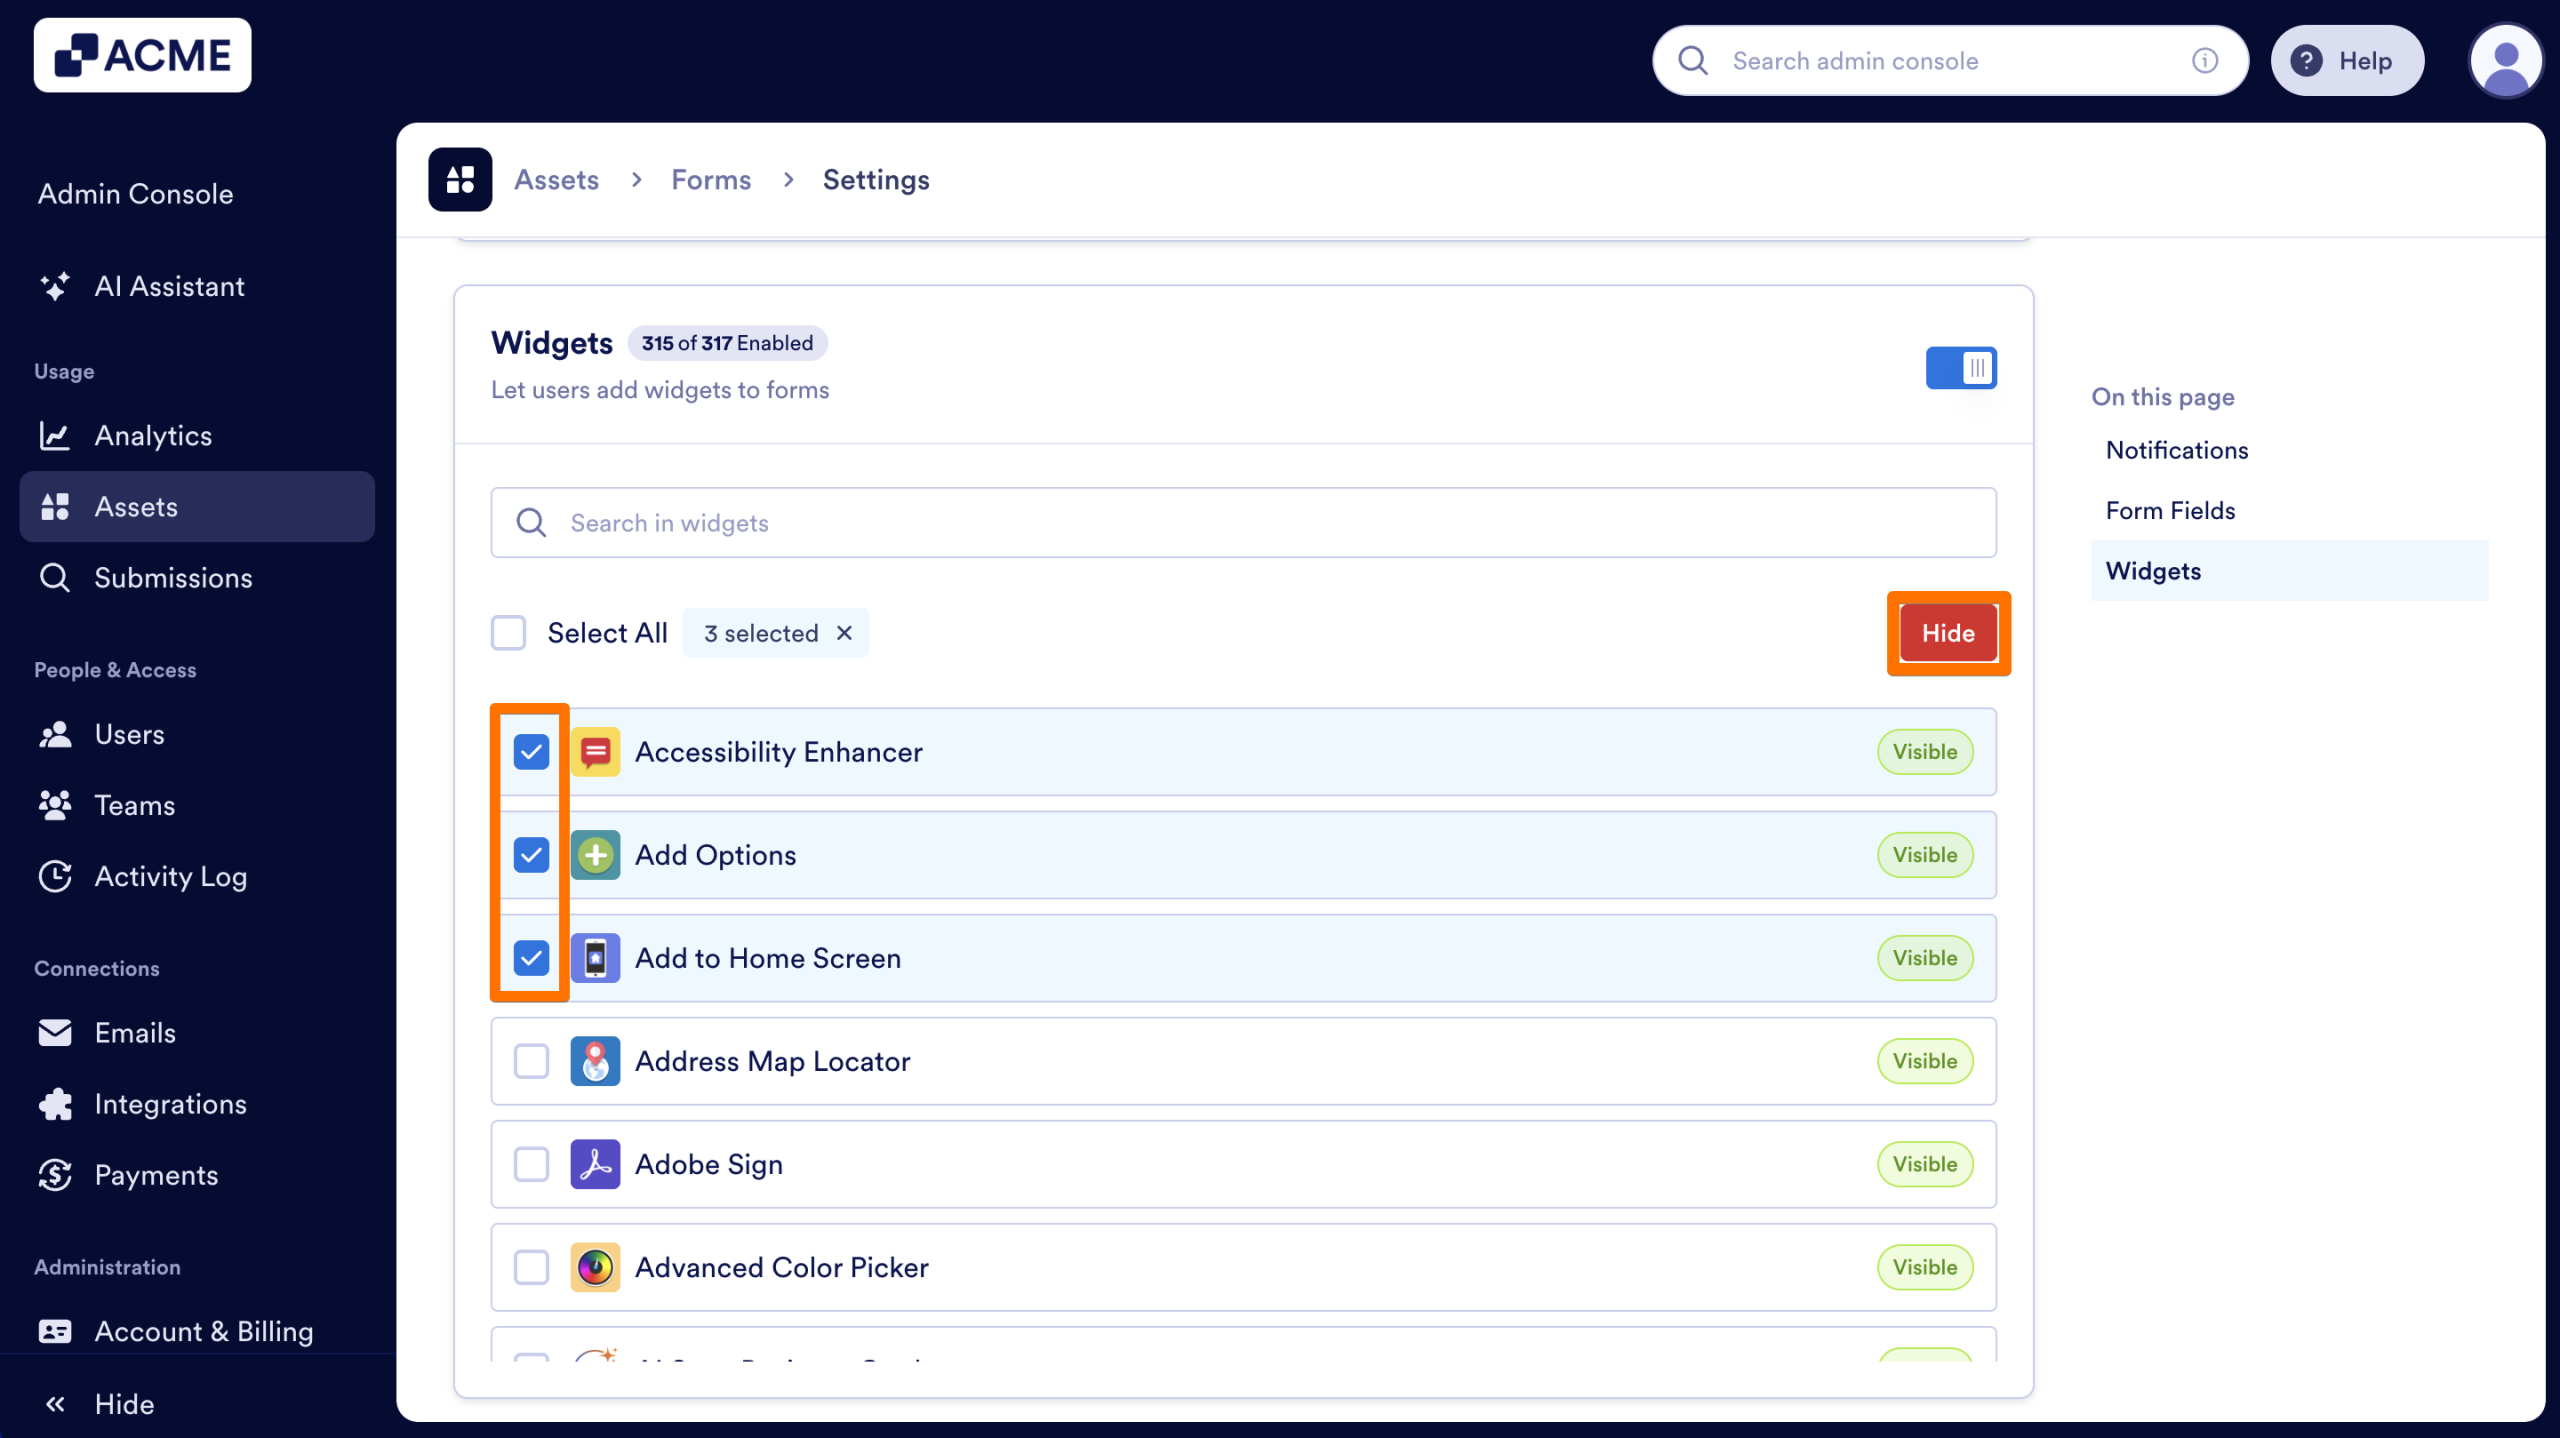Collapse the sidebar with Hide chevrons
Viewport: 2560px width, 1438px height.
tap(56, 1403)
